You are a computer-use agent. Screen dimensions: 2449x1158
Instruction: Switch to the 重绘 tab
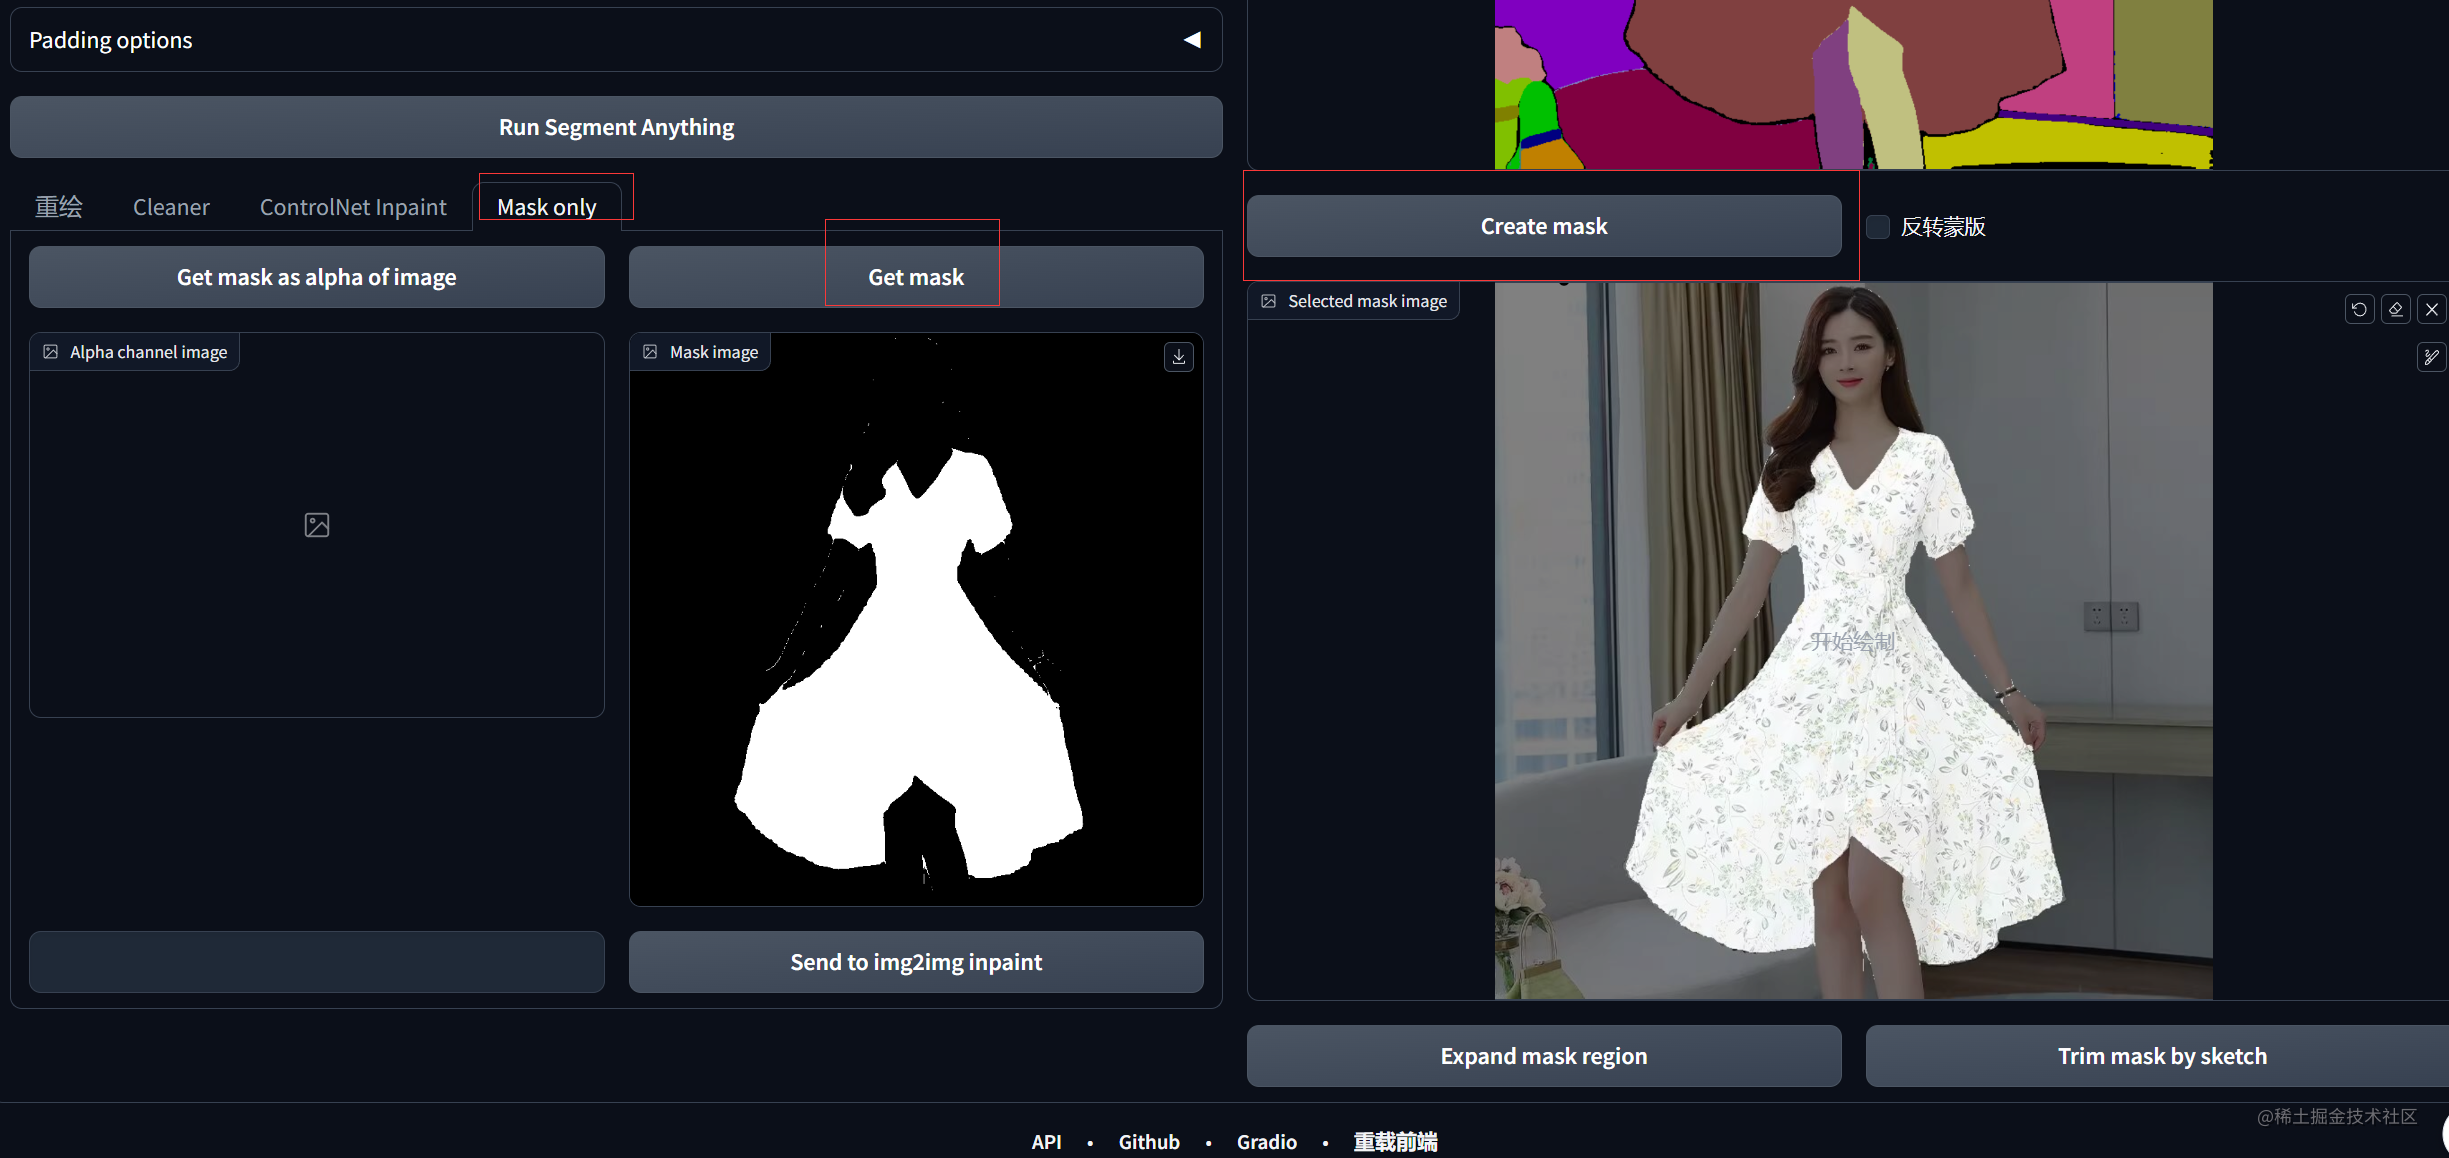tap(59, 207)
